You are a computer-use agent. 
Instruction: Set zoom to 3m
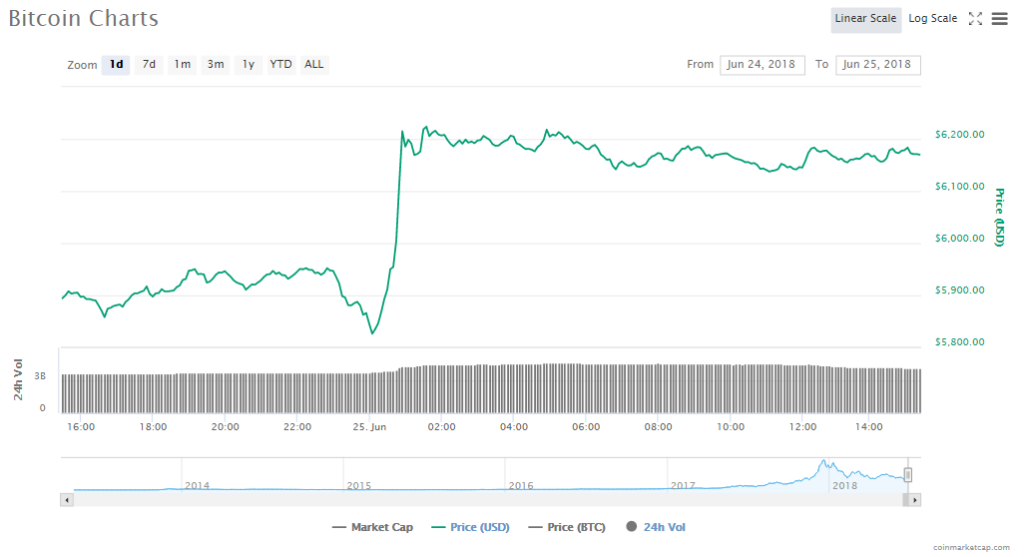[215, 64]
